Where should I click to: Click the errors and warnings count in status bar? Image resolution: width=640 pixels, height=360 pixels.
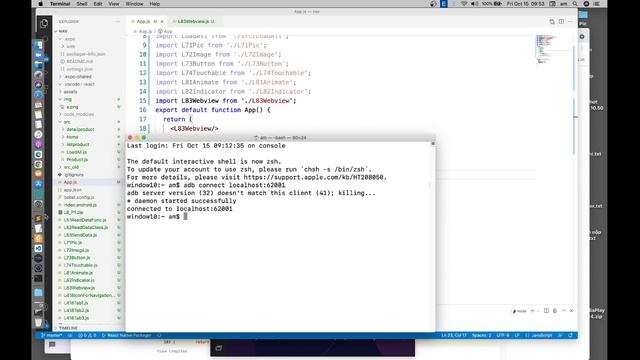87,336
